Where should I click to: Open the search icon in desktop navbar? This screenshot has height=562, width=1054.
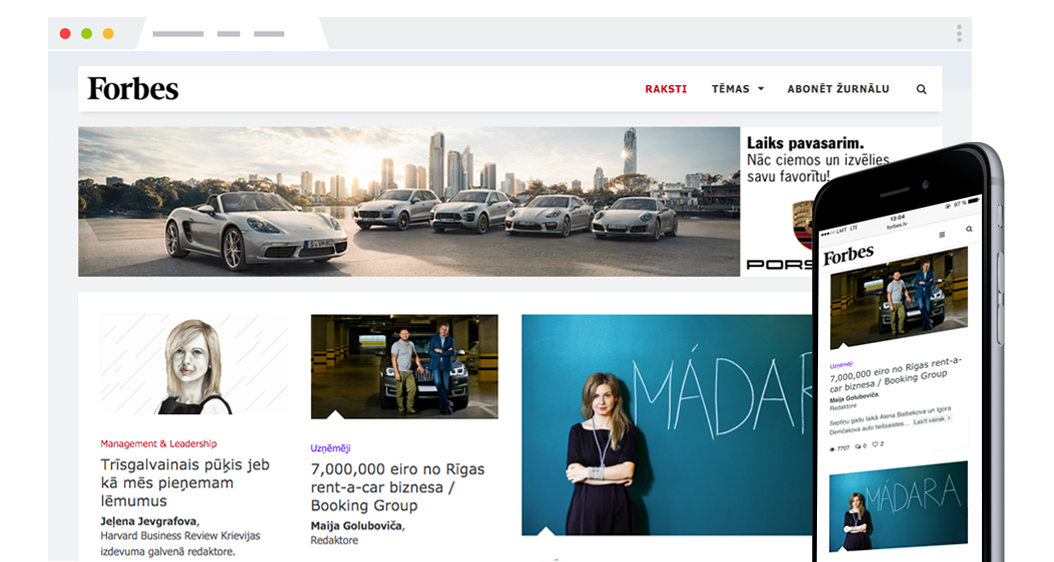click(922, 89)
